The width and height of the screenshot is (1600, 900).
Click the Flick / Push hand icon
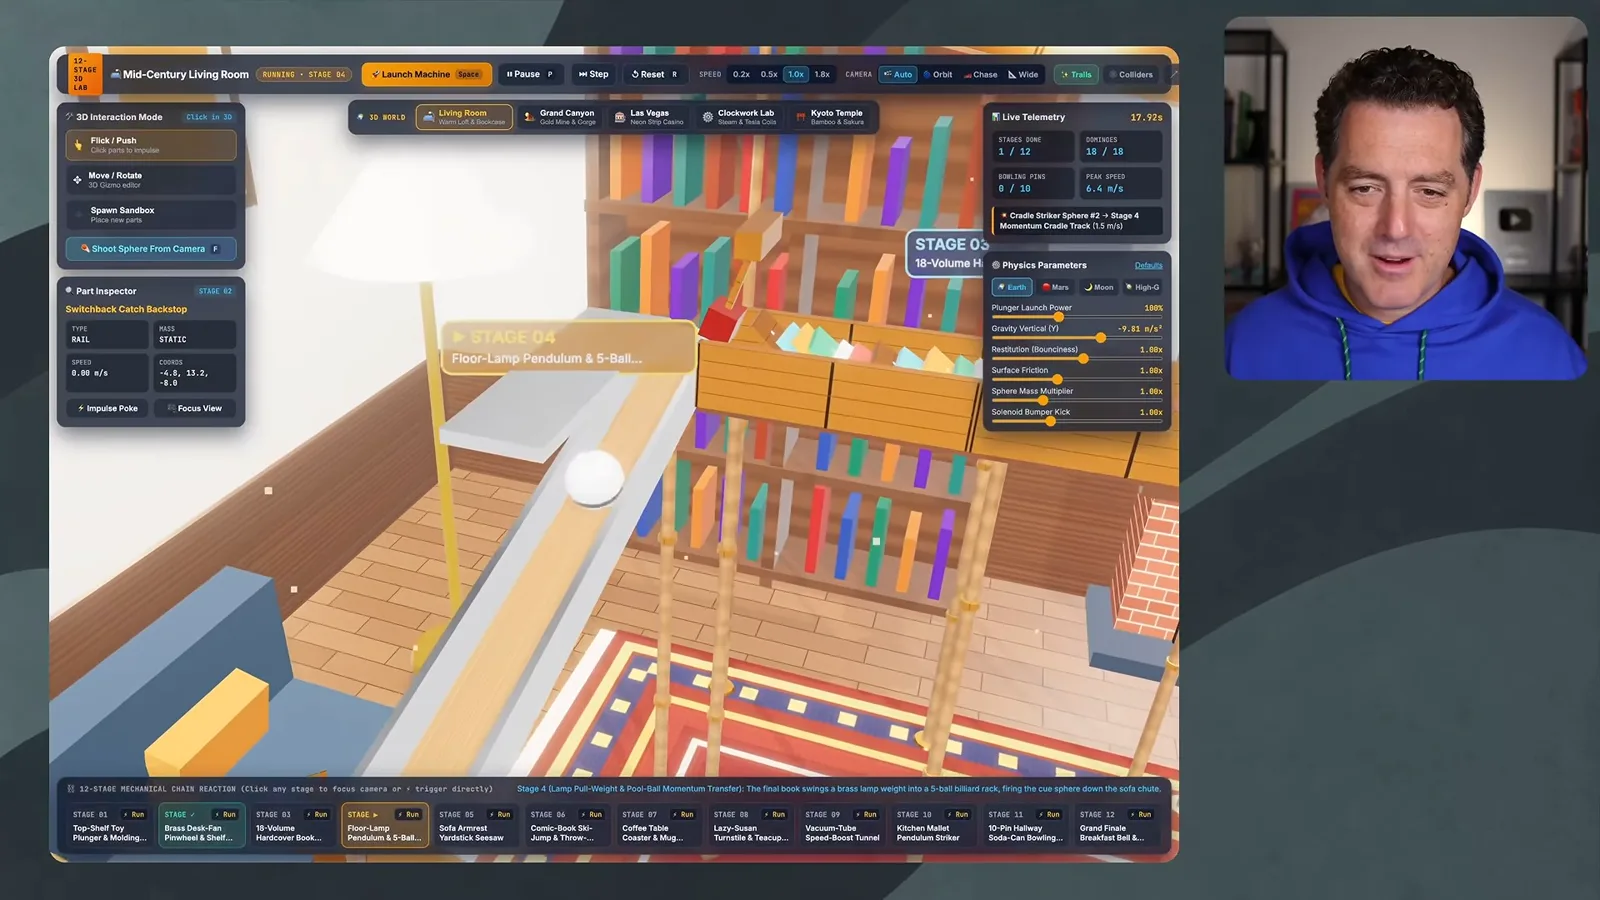click(x=78, y=145)
